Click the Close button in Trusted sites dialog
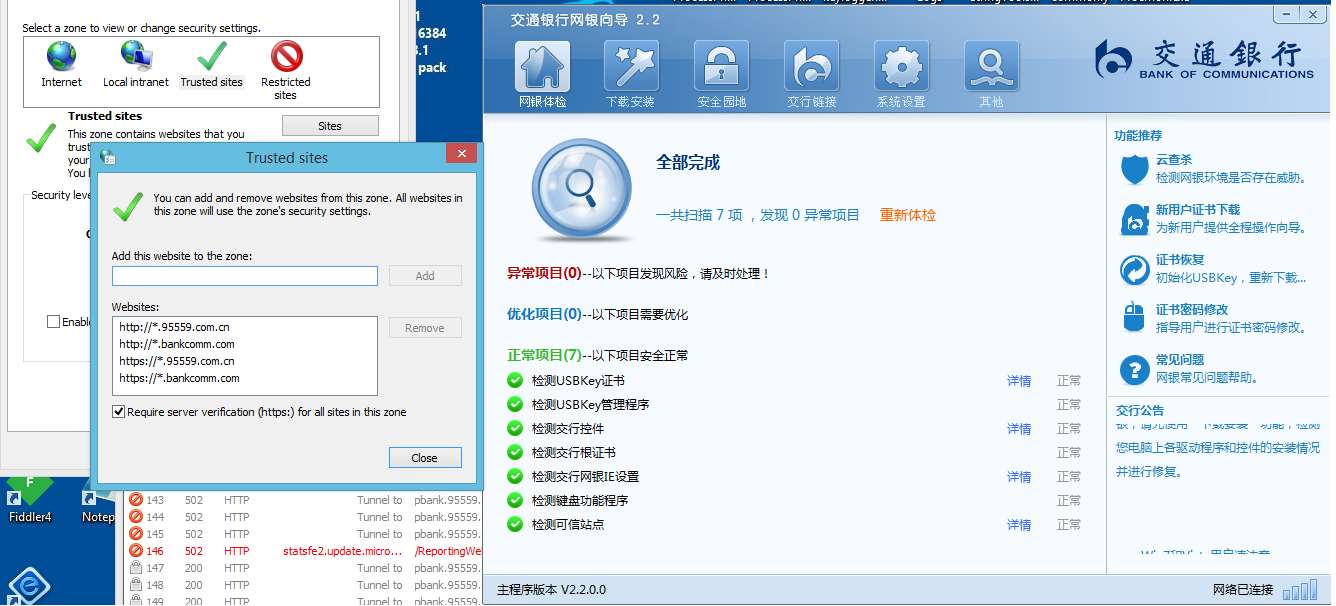 (425, 458)
